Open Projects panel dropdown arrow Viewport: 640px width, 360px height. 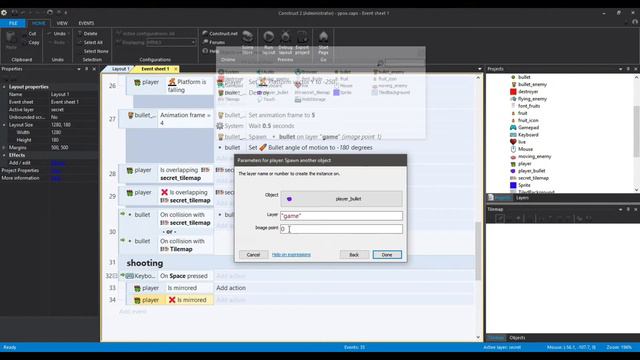pos(620,69)
